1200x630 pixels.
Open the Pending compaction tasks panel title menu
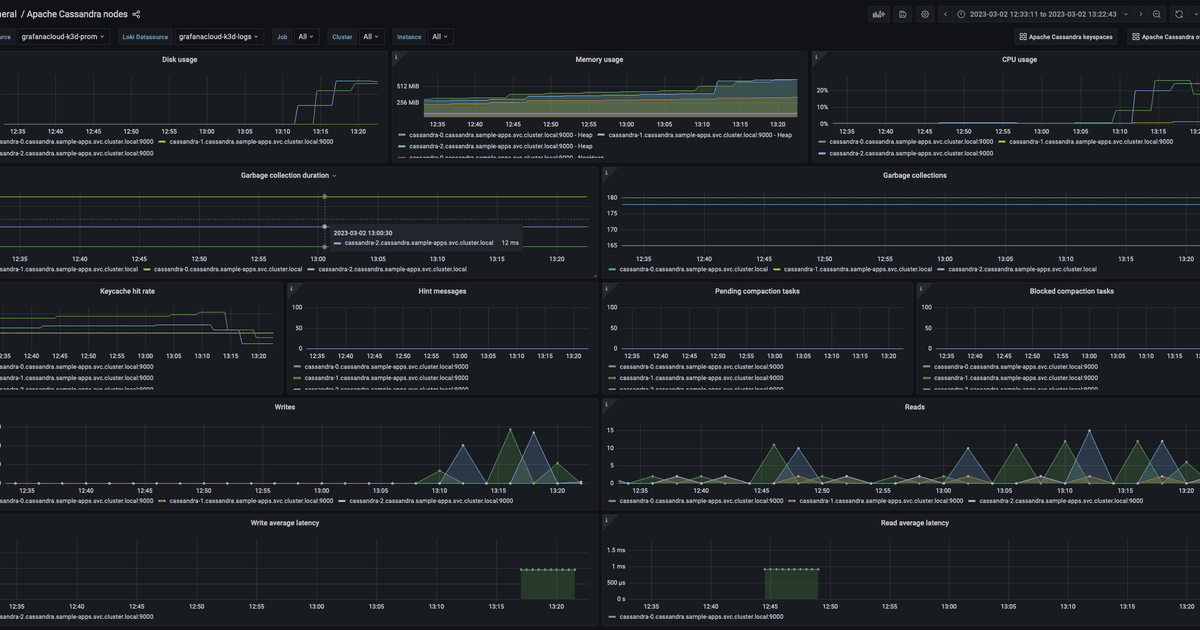coord(757,291)
